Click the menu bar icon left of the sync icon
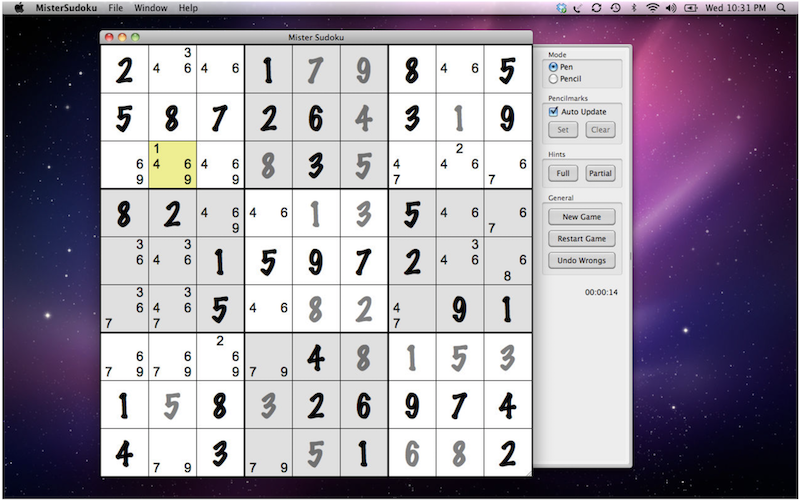The height and width of the screenshot is (501, 800). [578, 8]
